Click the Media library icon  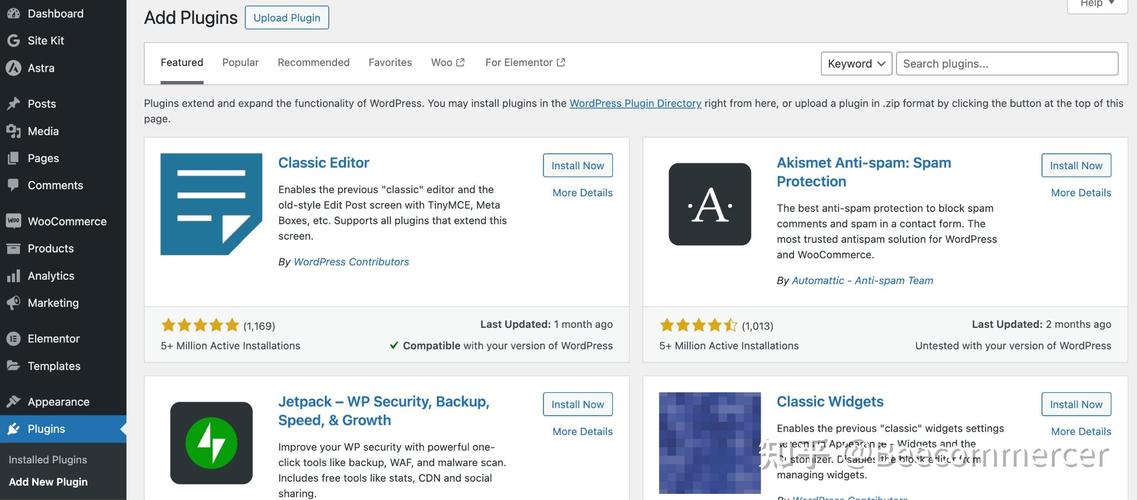pyautogui.click(x=13, y=131)
